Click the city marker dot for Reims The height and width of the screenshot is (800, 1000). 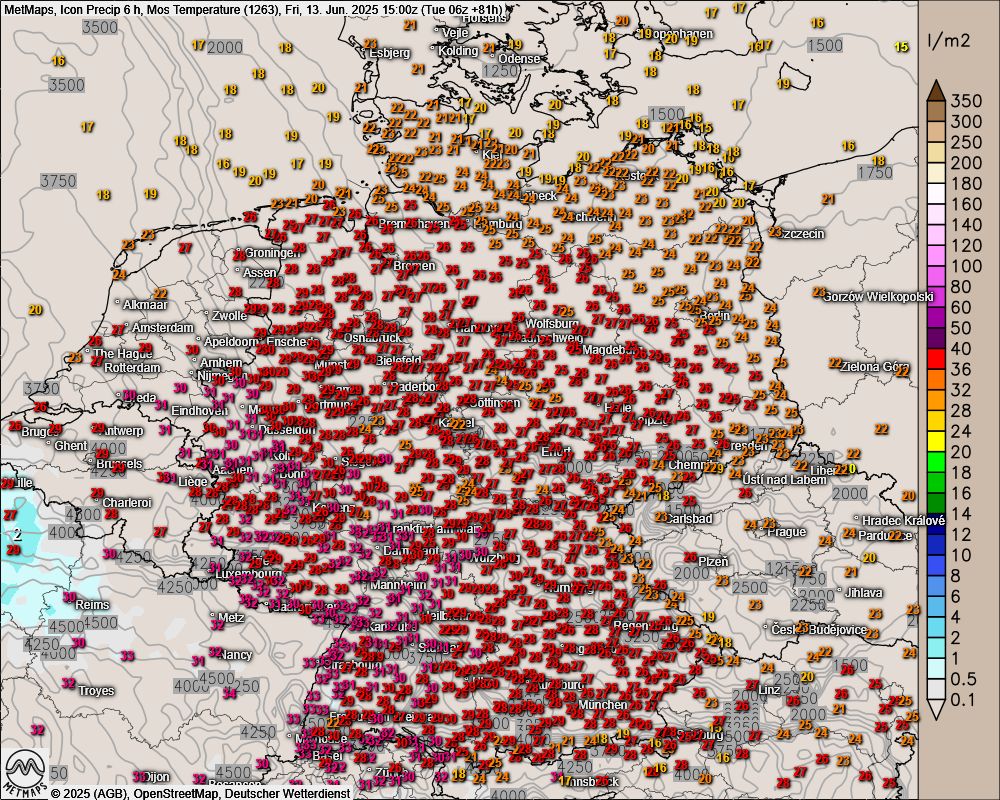(x=72, y=605)
